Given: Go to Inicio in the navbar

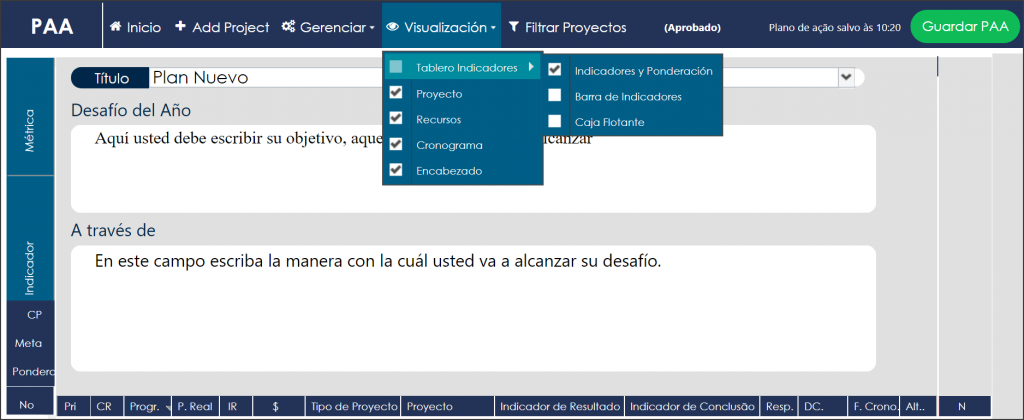Looking at the screenshot, I should coord(135,27).
